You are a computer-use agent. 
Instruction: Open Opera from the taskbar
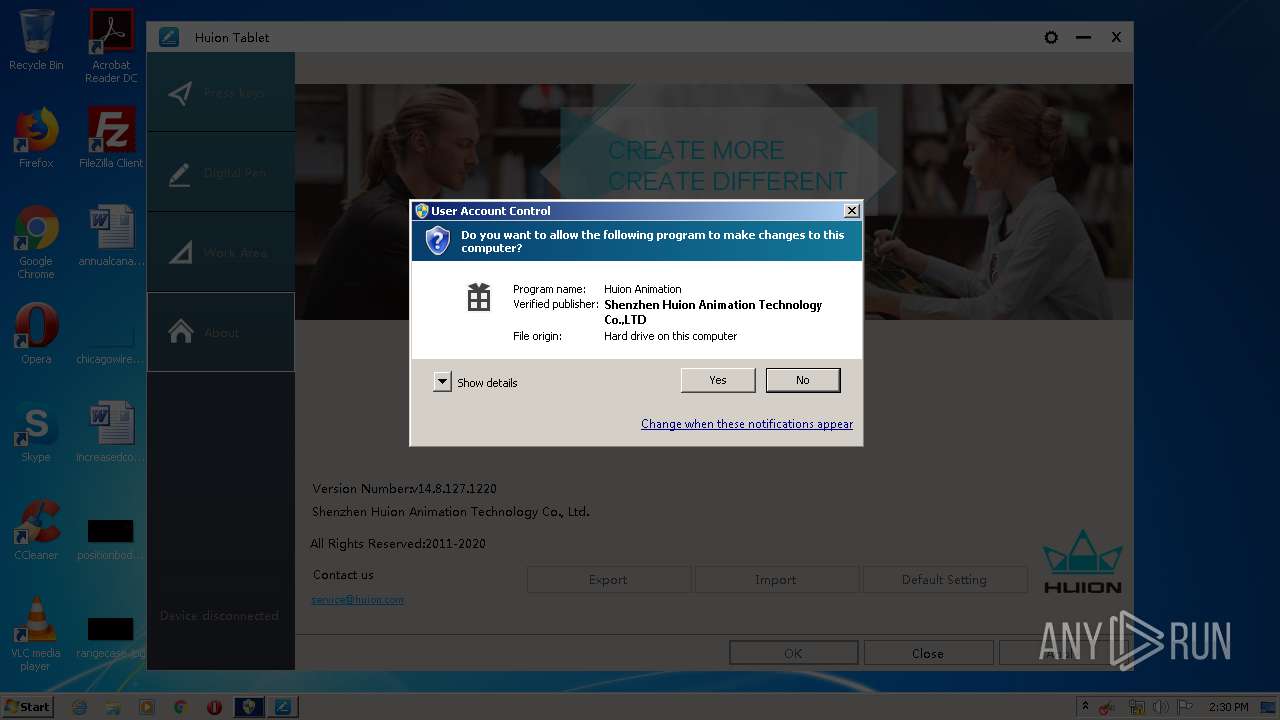pos(214,707)
